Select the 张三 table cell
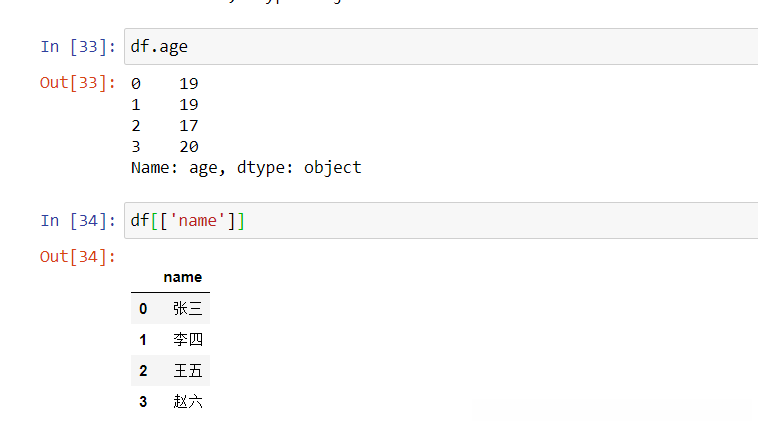The image size is (758, 430). 187,309
